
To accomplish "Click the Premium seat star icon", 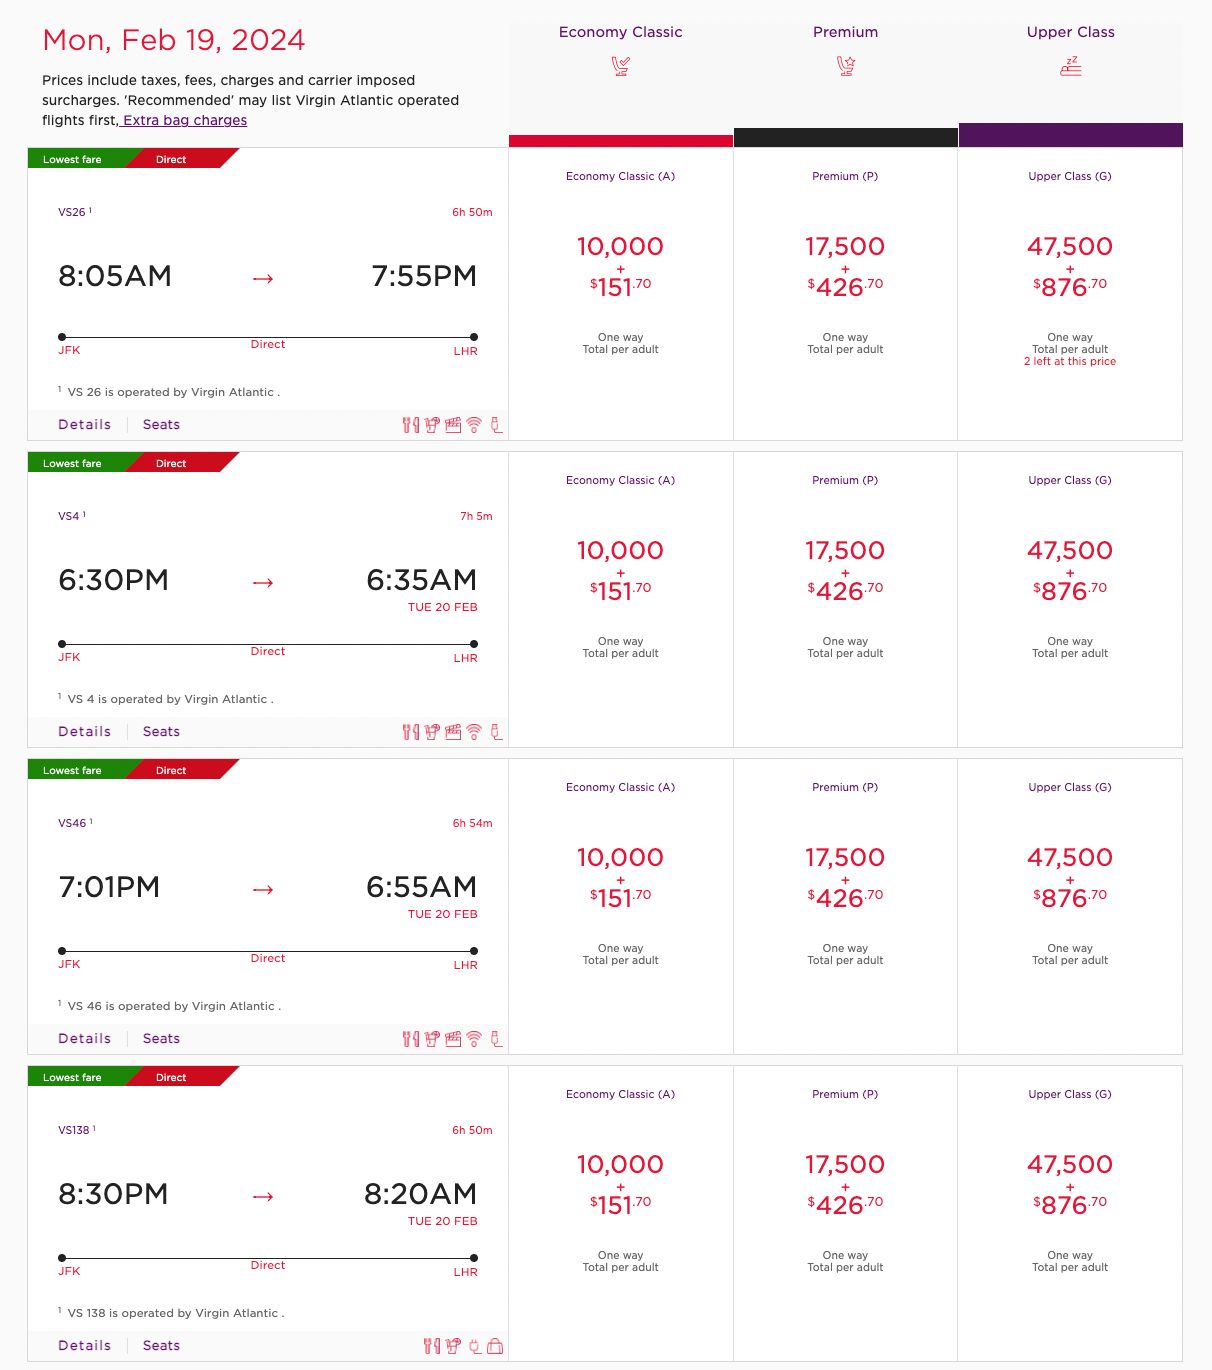I will (846, 67).
